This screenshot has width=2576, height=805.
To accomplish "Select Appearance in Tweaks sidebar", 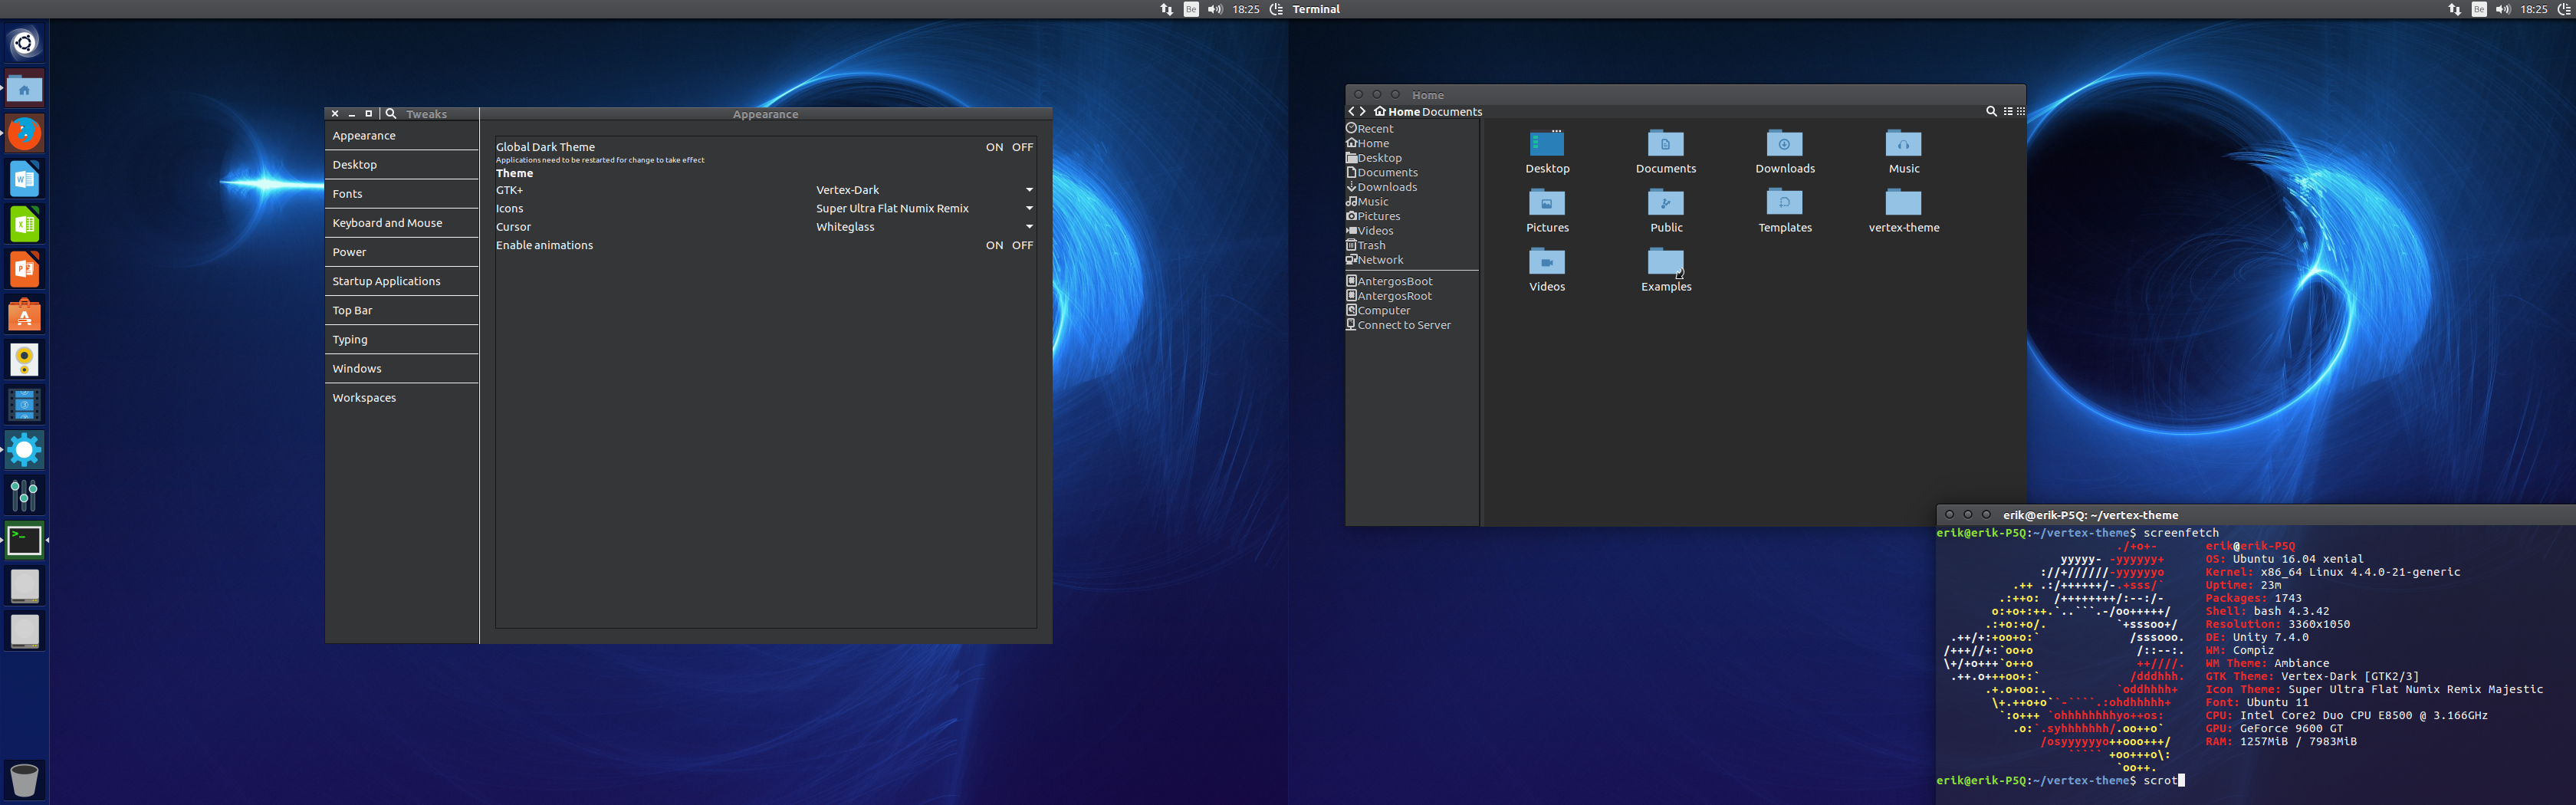I will coord(402,136).
